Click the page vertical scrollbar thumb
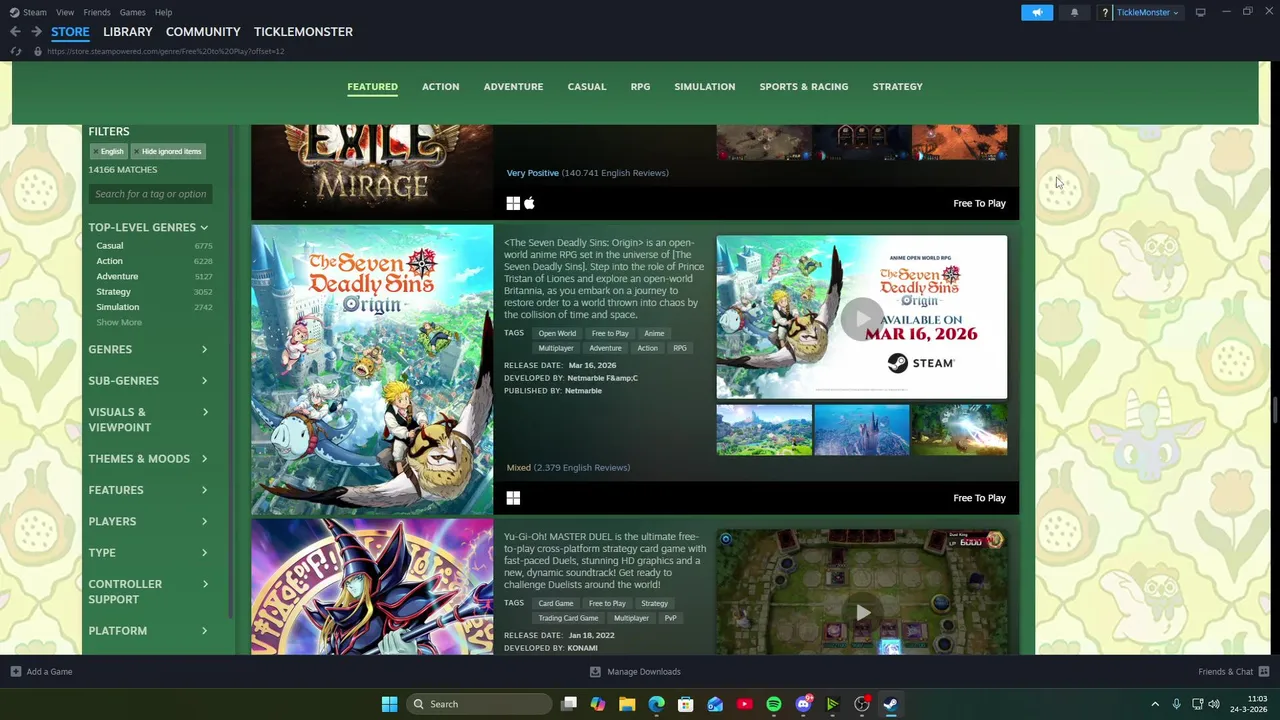 (1275, 410)
